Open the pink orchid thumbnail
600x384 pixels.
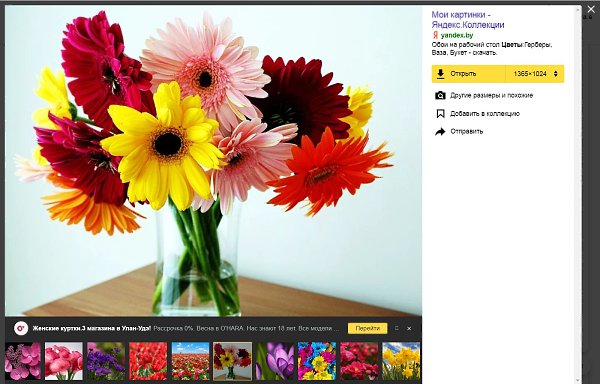coord(23,361)
